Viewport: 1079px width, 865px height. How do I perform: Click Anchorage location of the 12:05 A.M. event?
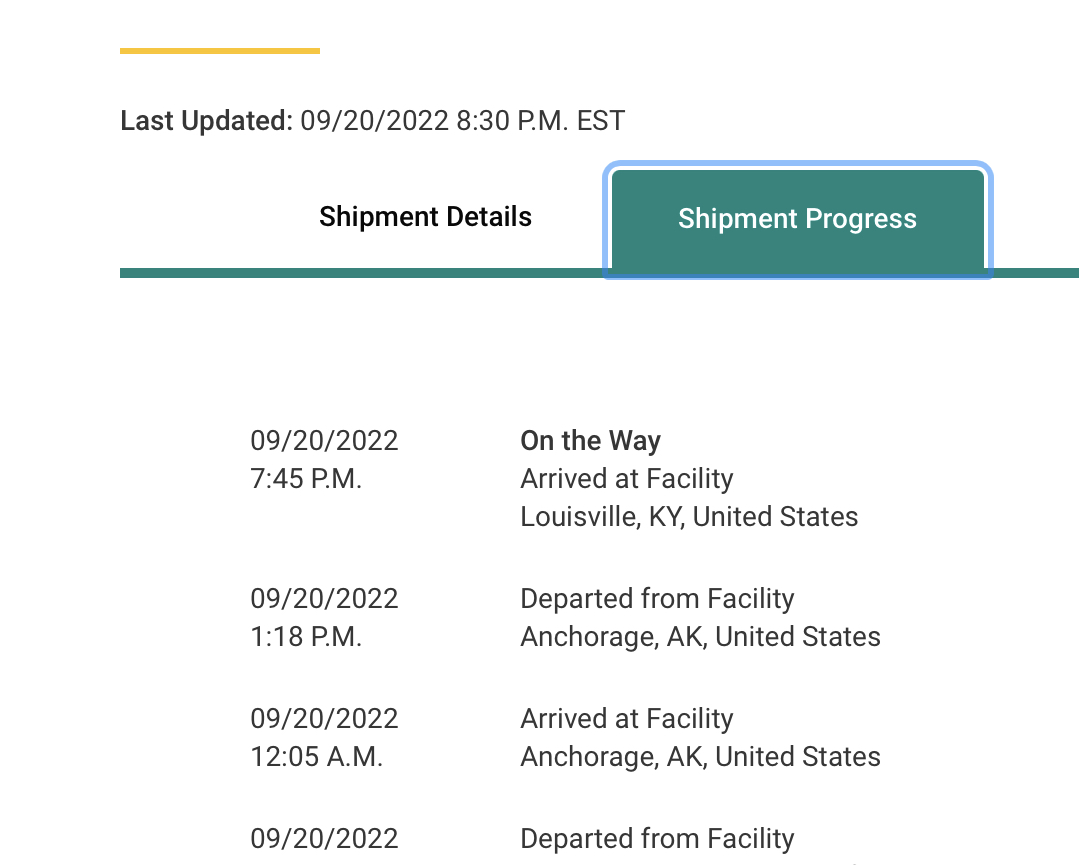(x=700, y=757)
